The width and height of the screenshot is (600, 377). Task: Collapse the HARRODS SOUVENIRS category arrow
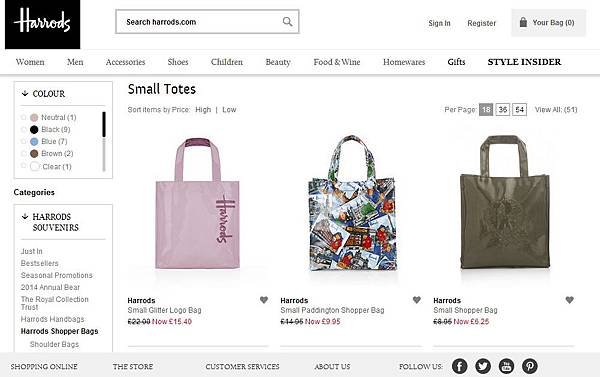click(25, 217)
